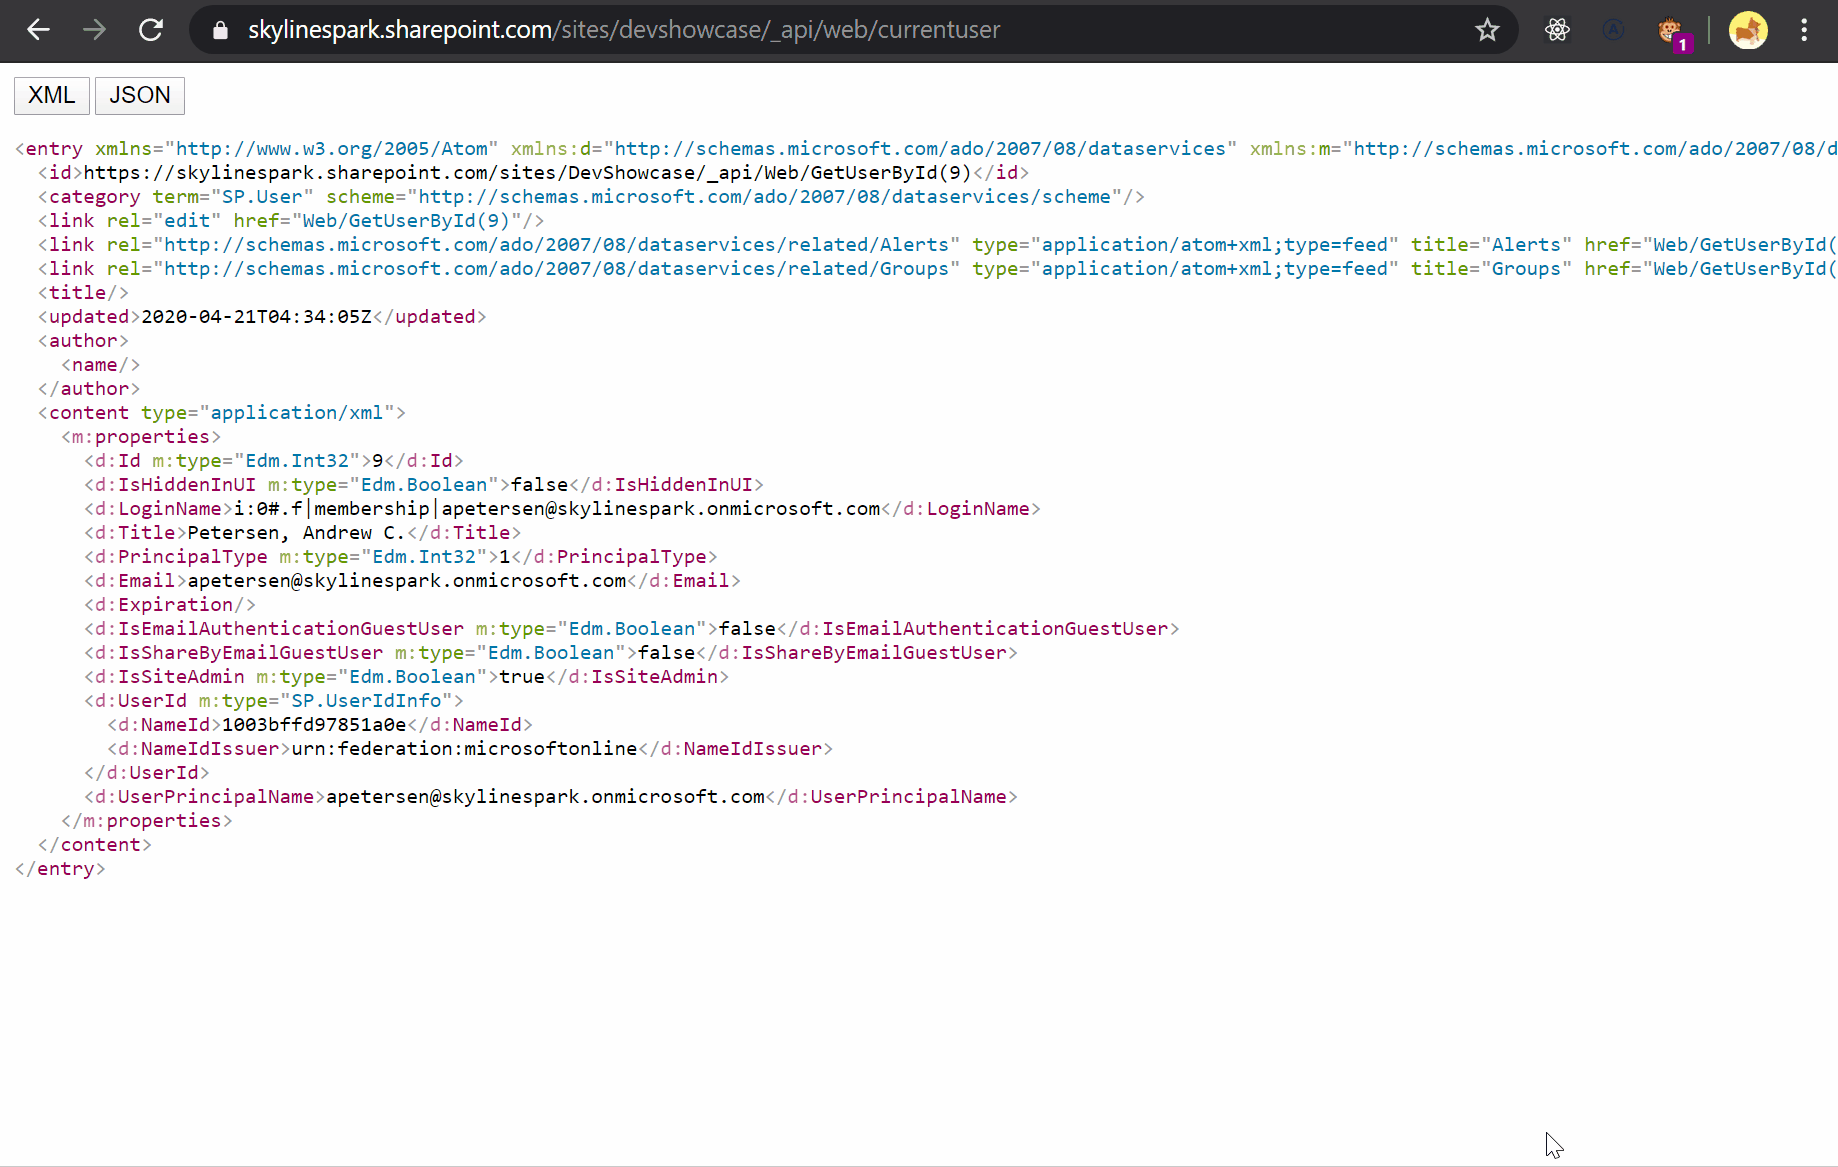The width and height of the screenshot is (1838, 1167).
Task: Switch view to XML format
Action: click(52, 95)
